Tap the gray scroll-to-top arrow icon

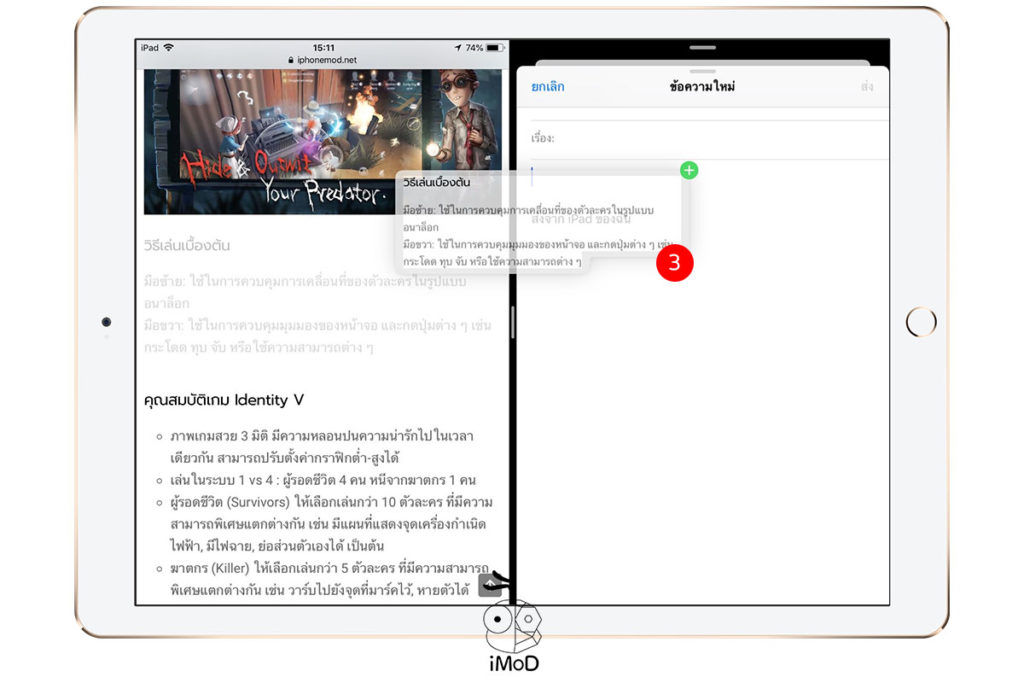[x=488, y=584]
